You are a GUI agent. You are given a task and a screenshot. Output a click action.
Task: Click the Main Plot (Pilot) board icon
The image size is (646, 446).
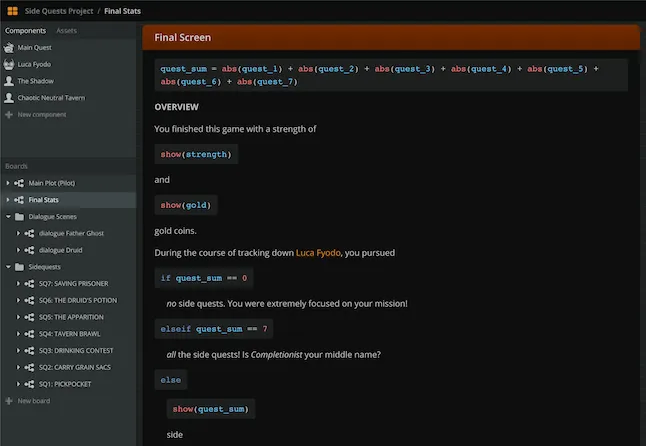pyautogui.click(x=19, y=183)
